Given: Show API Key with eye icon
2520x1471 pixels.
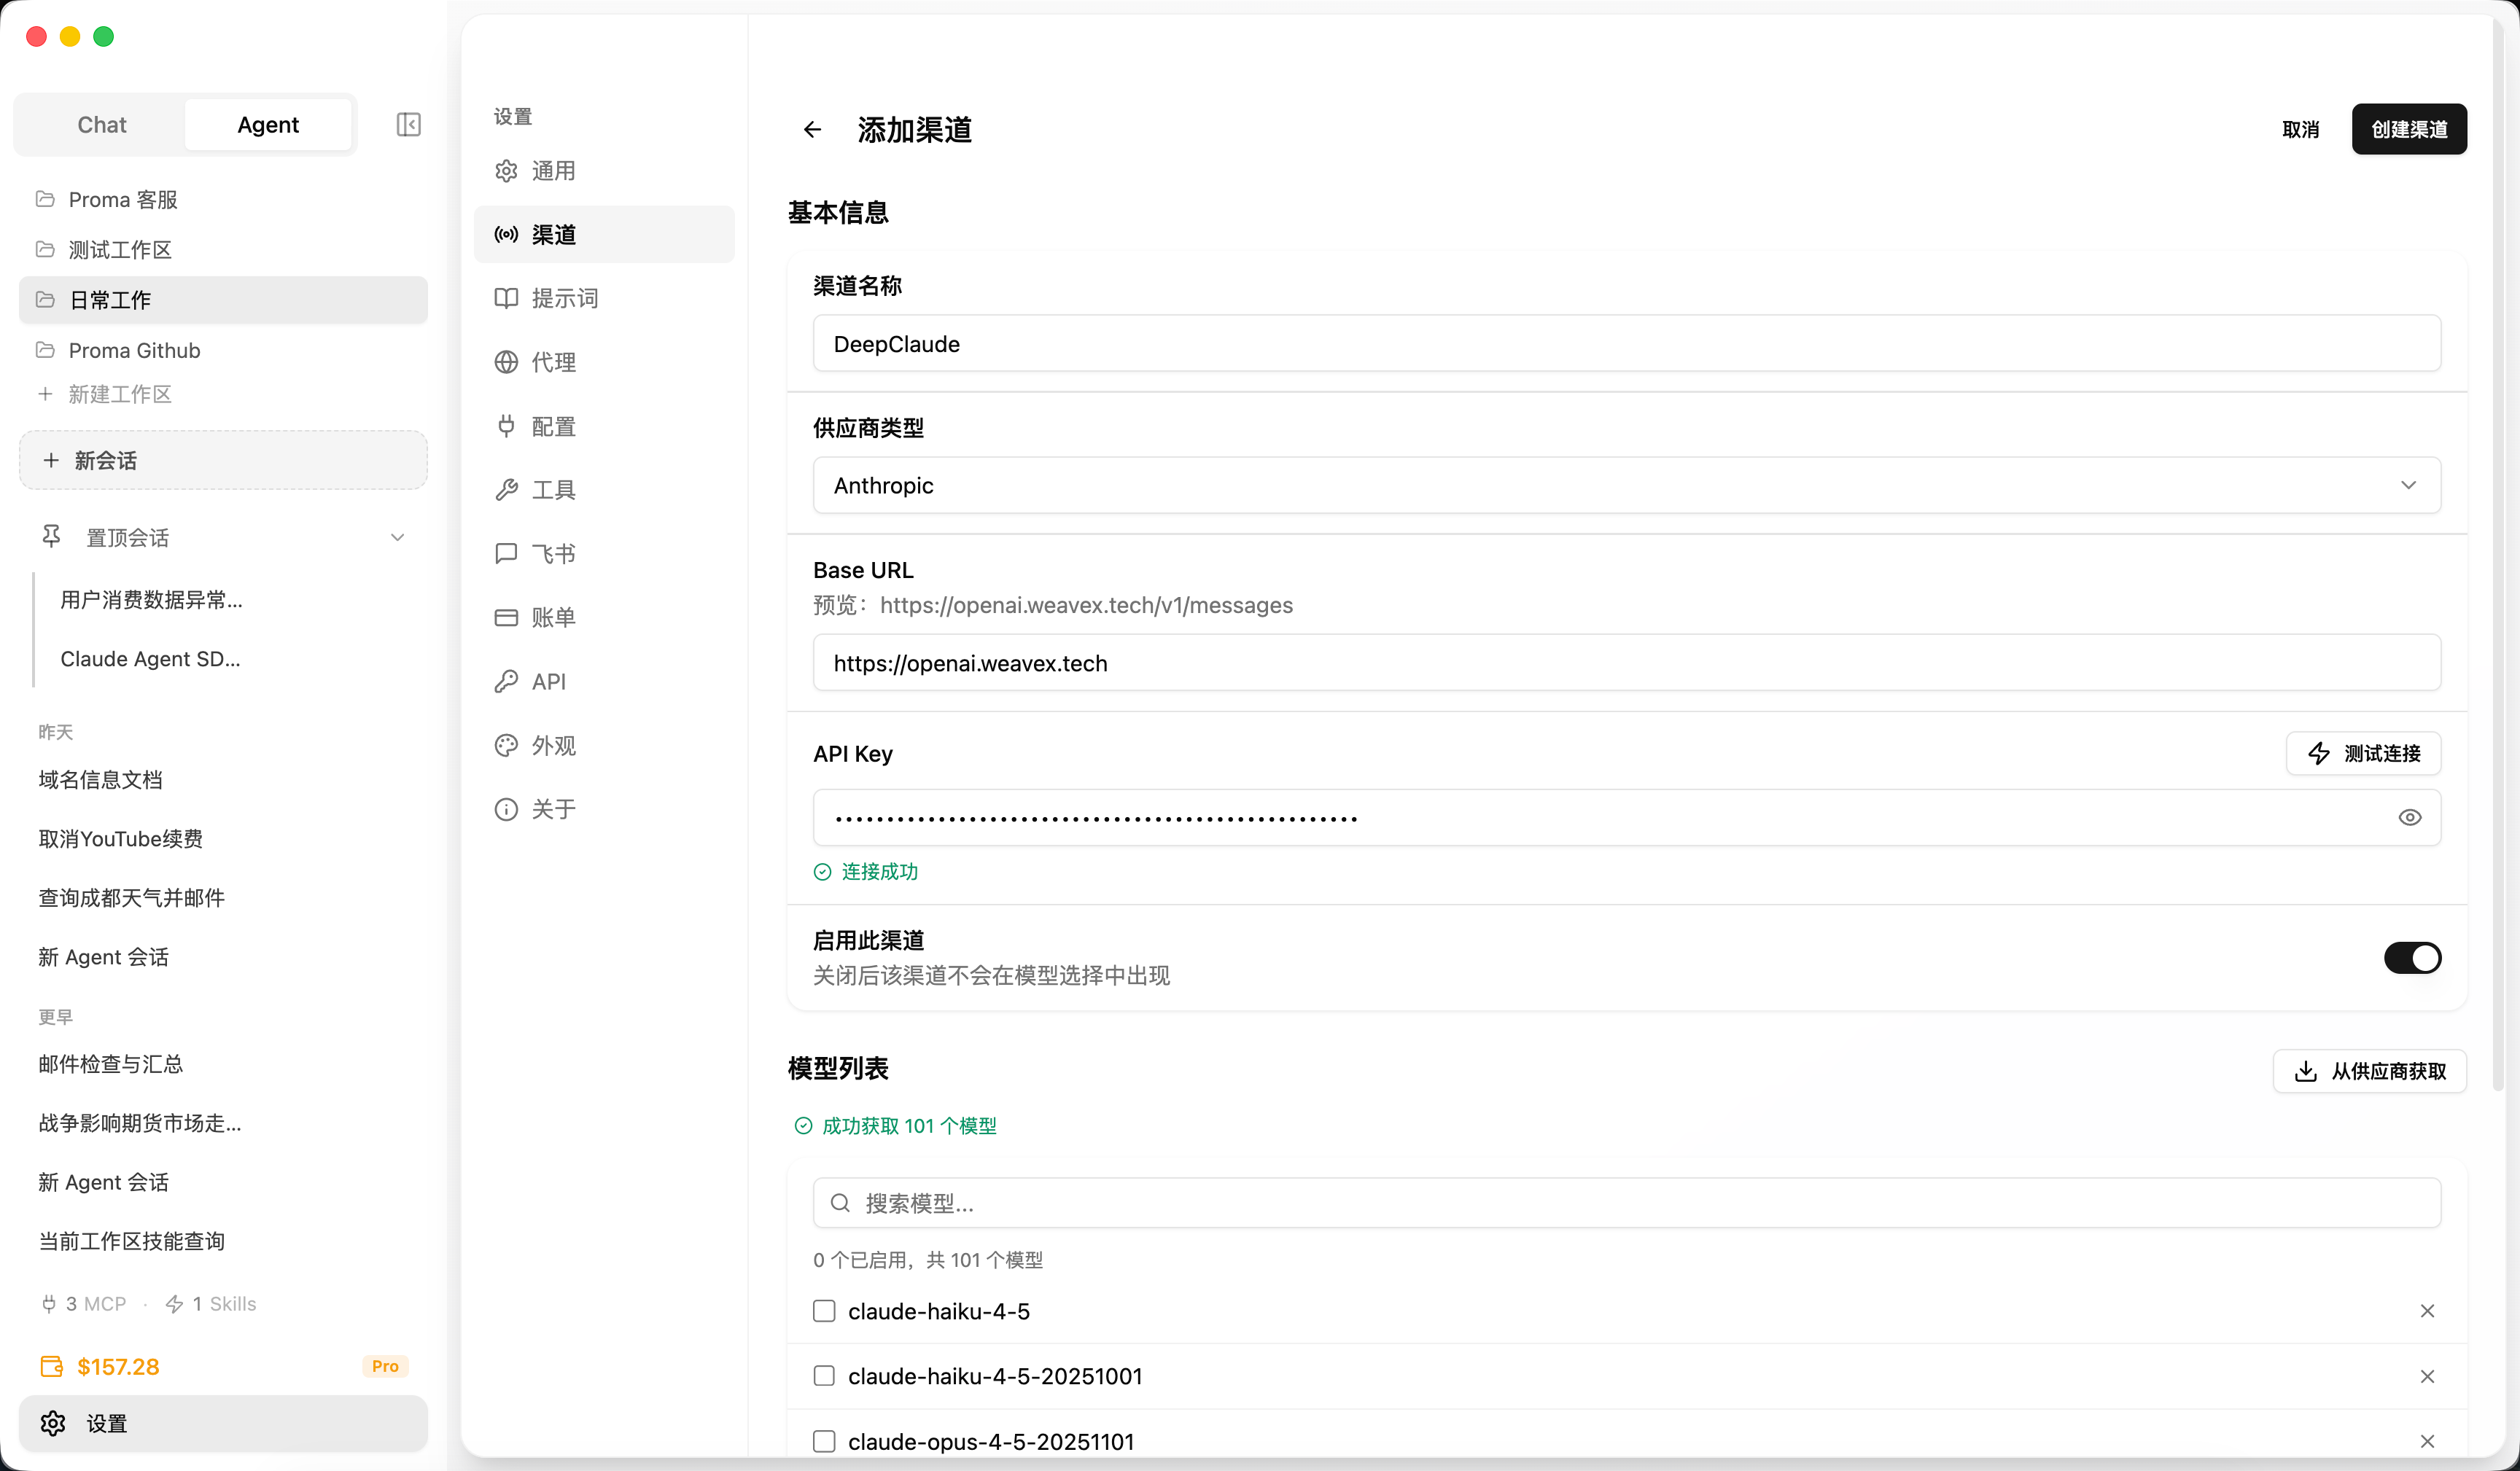Looking at the screenshot, I should pos(2409,818).
